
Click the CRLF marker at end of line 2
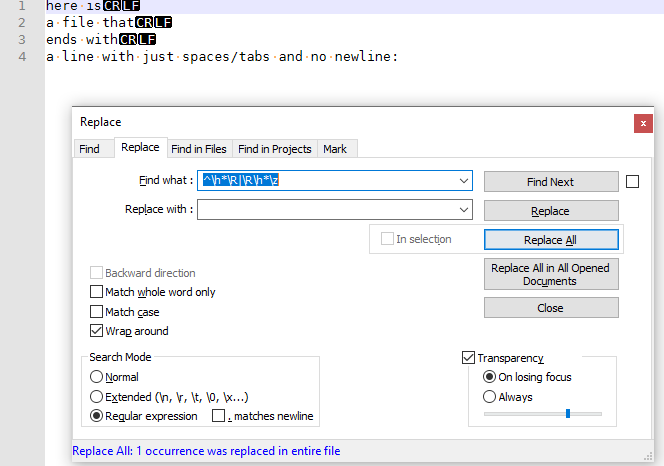point(154,22)
